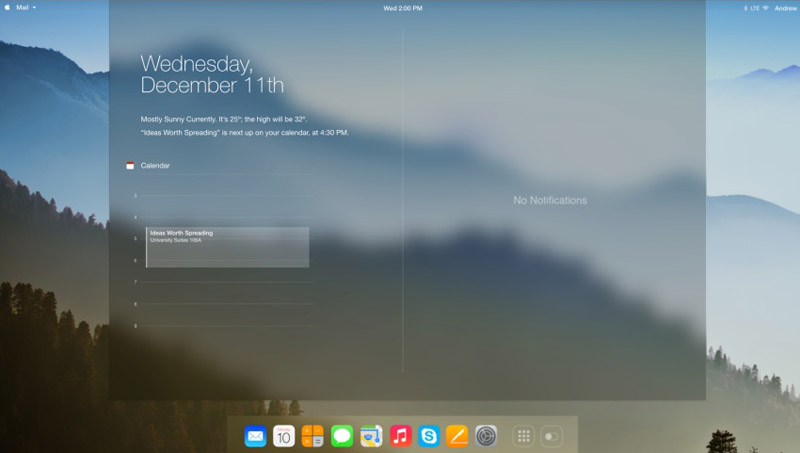Image resolution: width=800 pixels, height=453 pixels.
Task: Click the red Calendar widget icon
Action: [130, 165]
